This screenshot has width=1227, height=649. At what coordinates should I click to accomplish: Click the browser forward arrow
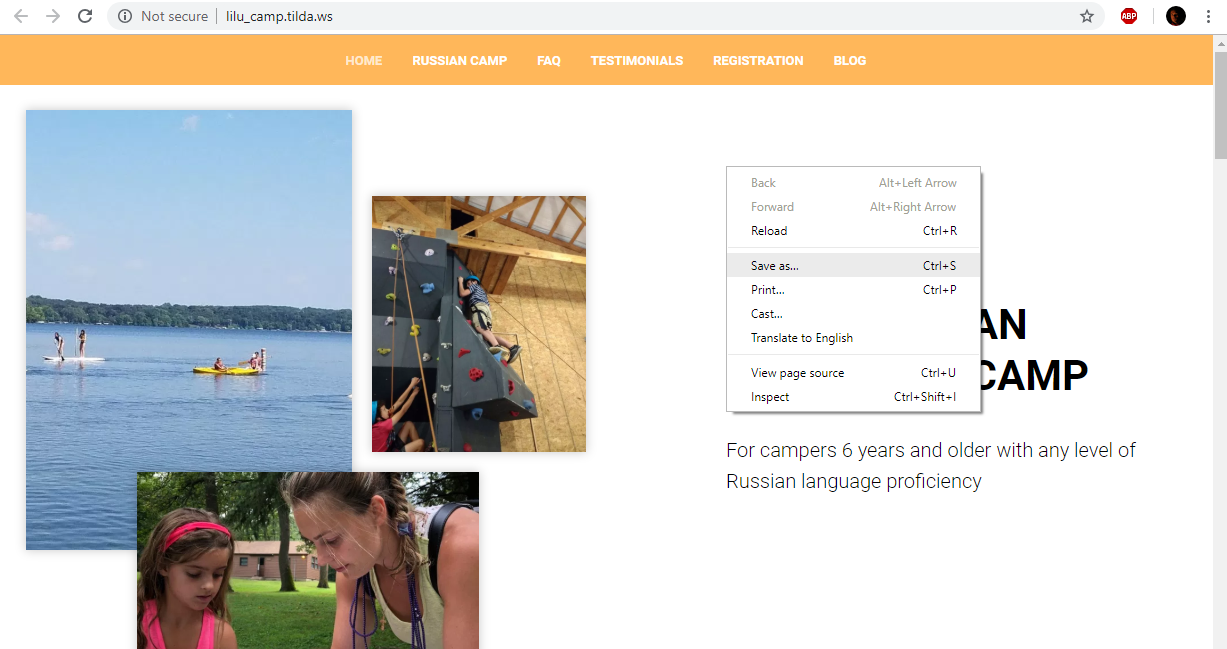pos(53,16)
